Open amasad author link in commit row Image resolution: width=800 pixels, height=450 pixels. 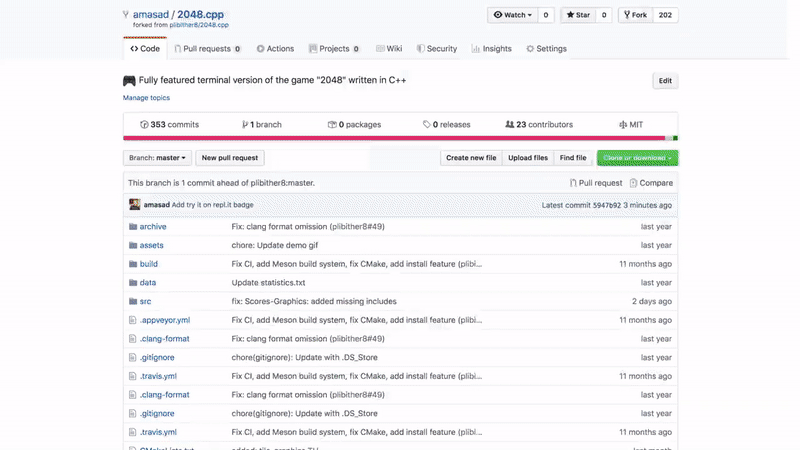[157, 205]
